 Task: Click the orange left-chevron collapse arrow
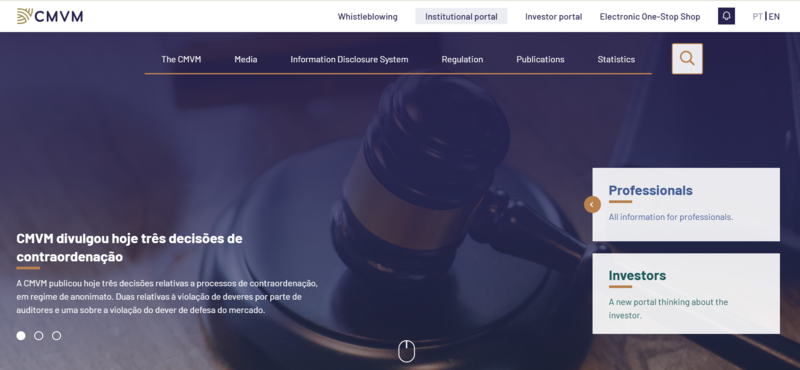tap(592, 205)
